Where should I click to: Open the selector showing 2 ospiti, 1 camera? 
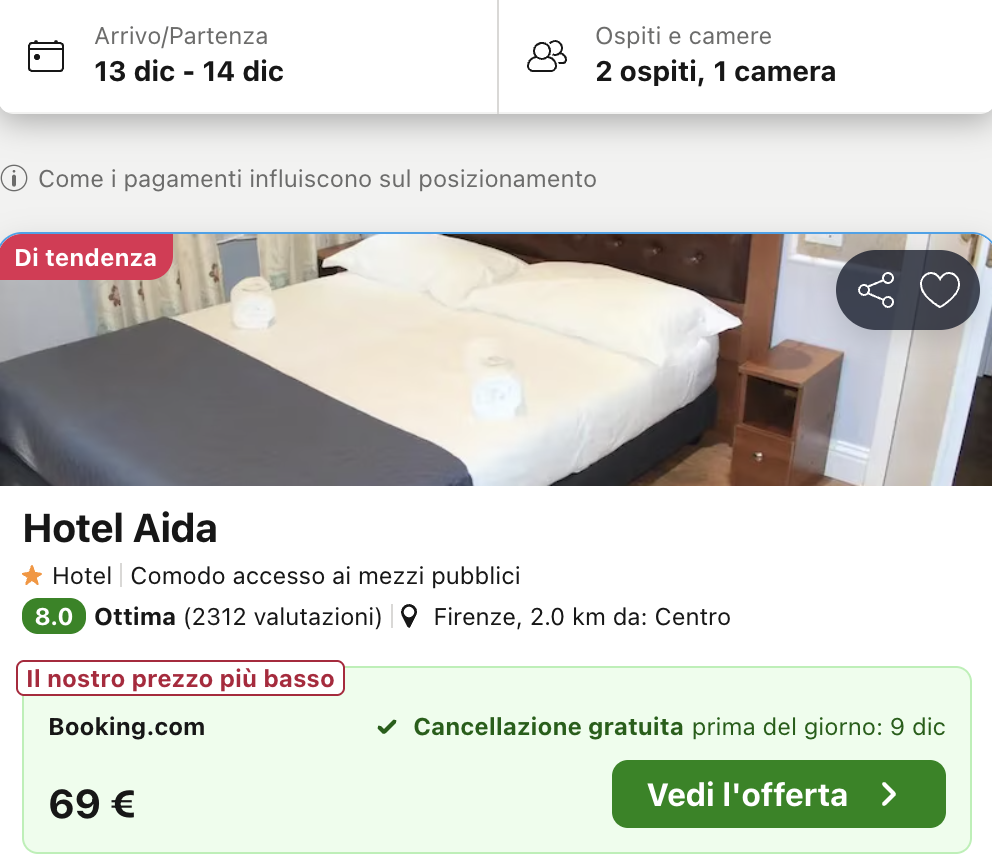point(715,72)
